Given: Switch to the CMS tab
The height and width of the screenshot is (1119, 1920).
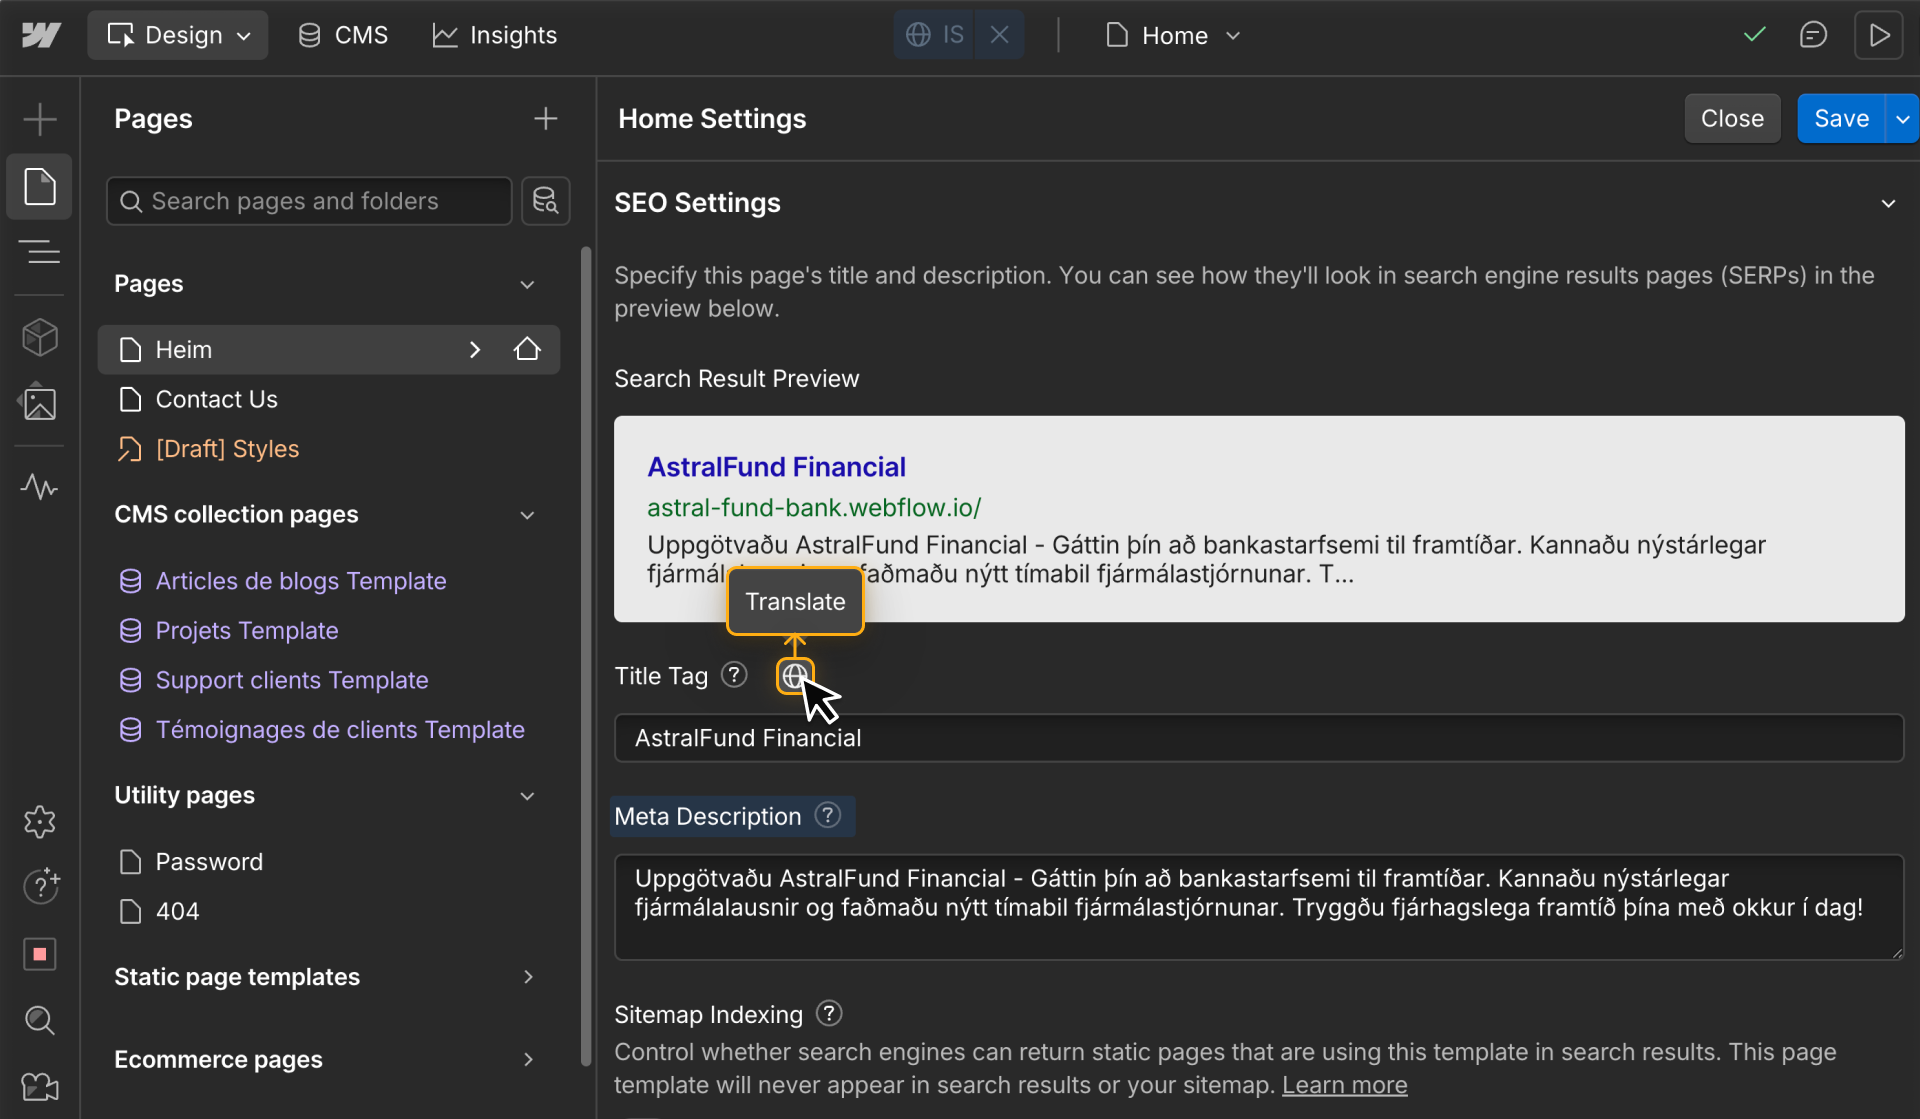Looking at the screenshot, I should (x=342, y=34).
